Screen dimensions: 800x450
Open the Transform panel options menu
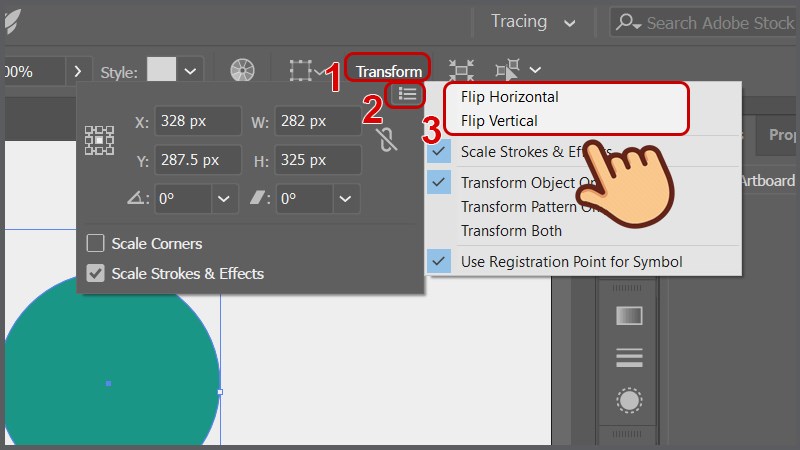407,94
